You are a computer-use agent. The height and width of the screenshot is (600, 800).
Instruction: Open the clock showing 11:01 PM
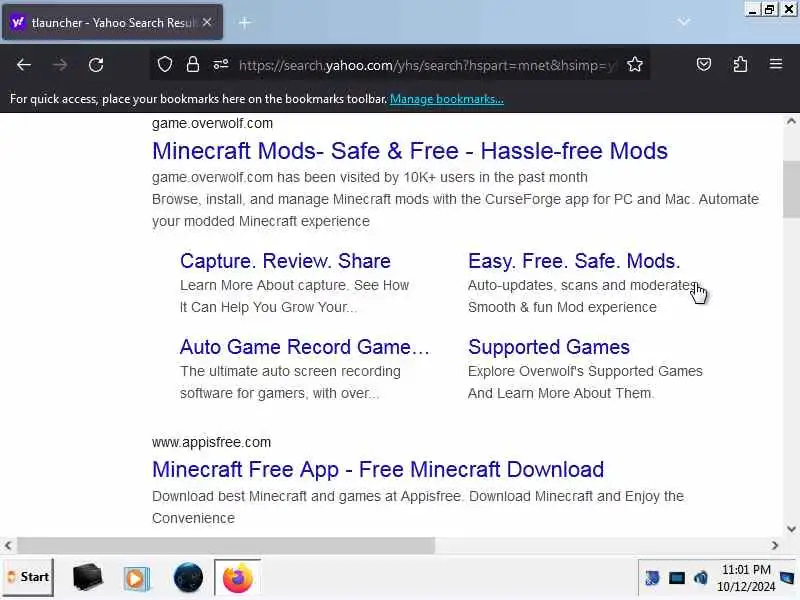pyautogui.click(x=746, y=578)
